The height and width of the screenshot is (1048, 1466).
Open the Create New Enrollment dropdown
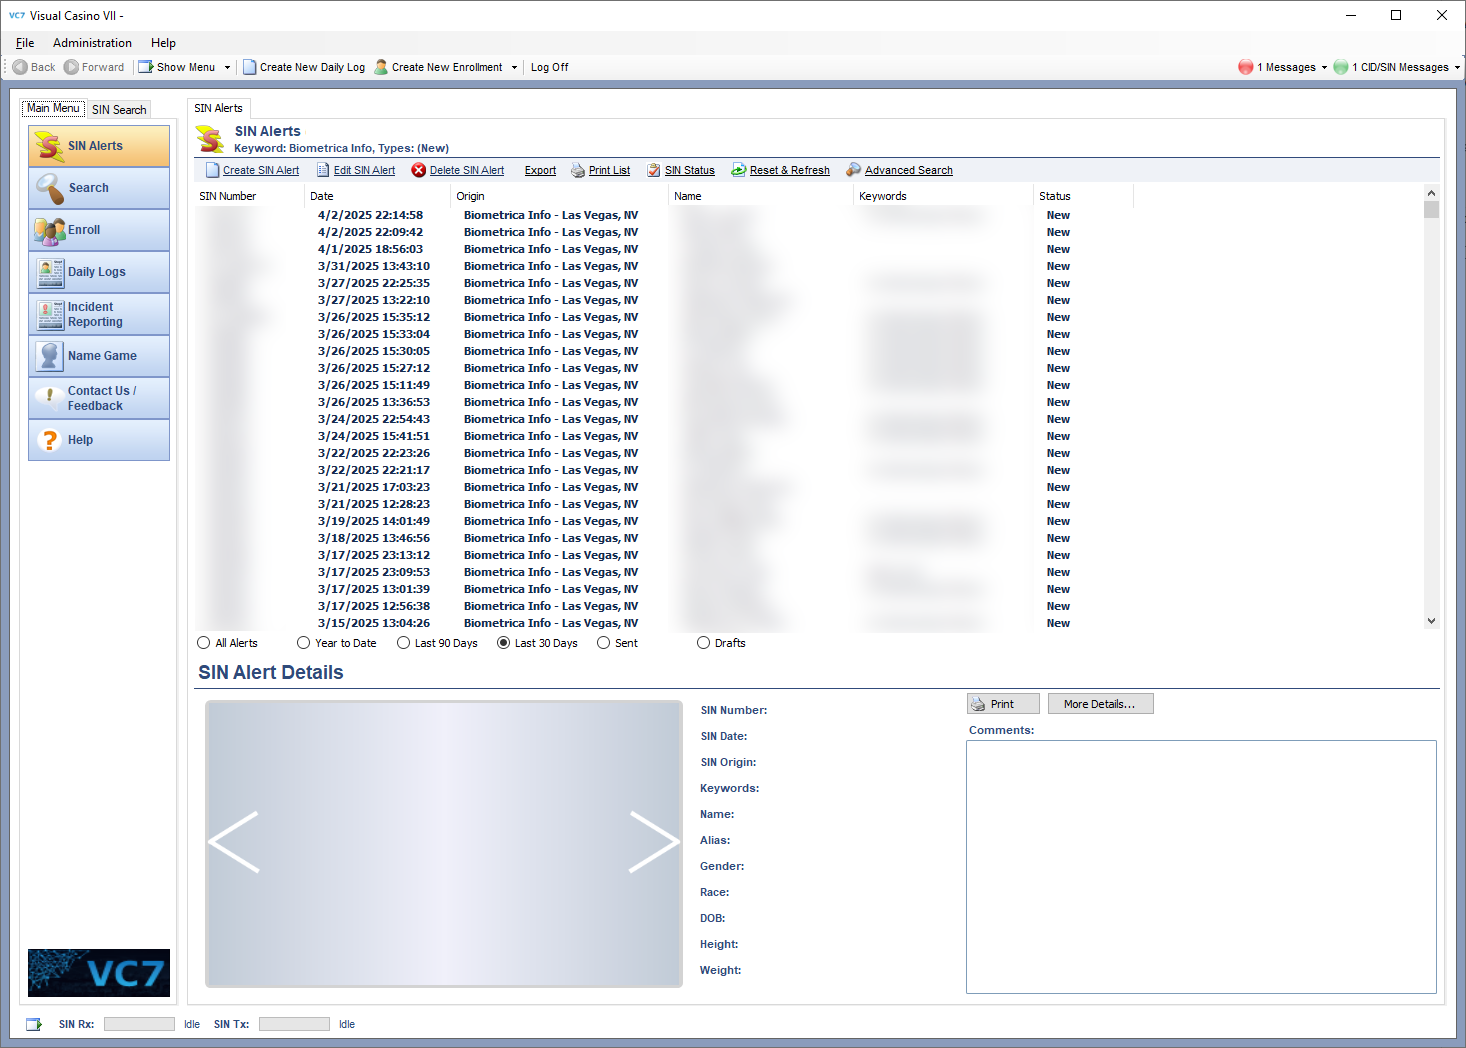click(x=516, y=66)
